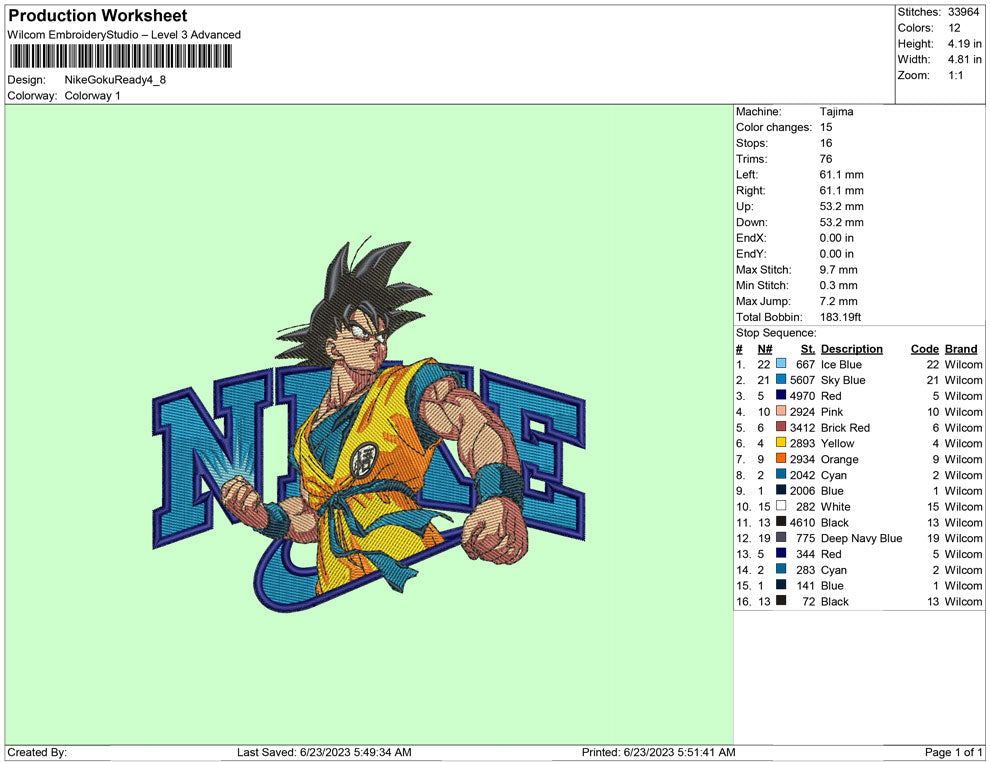This screenshot has height=762, width=990.
Task: Click the Max Jump value '7.2 mm'
Action: tap(838, 301)
